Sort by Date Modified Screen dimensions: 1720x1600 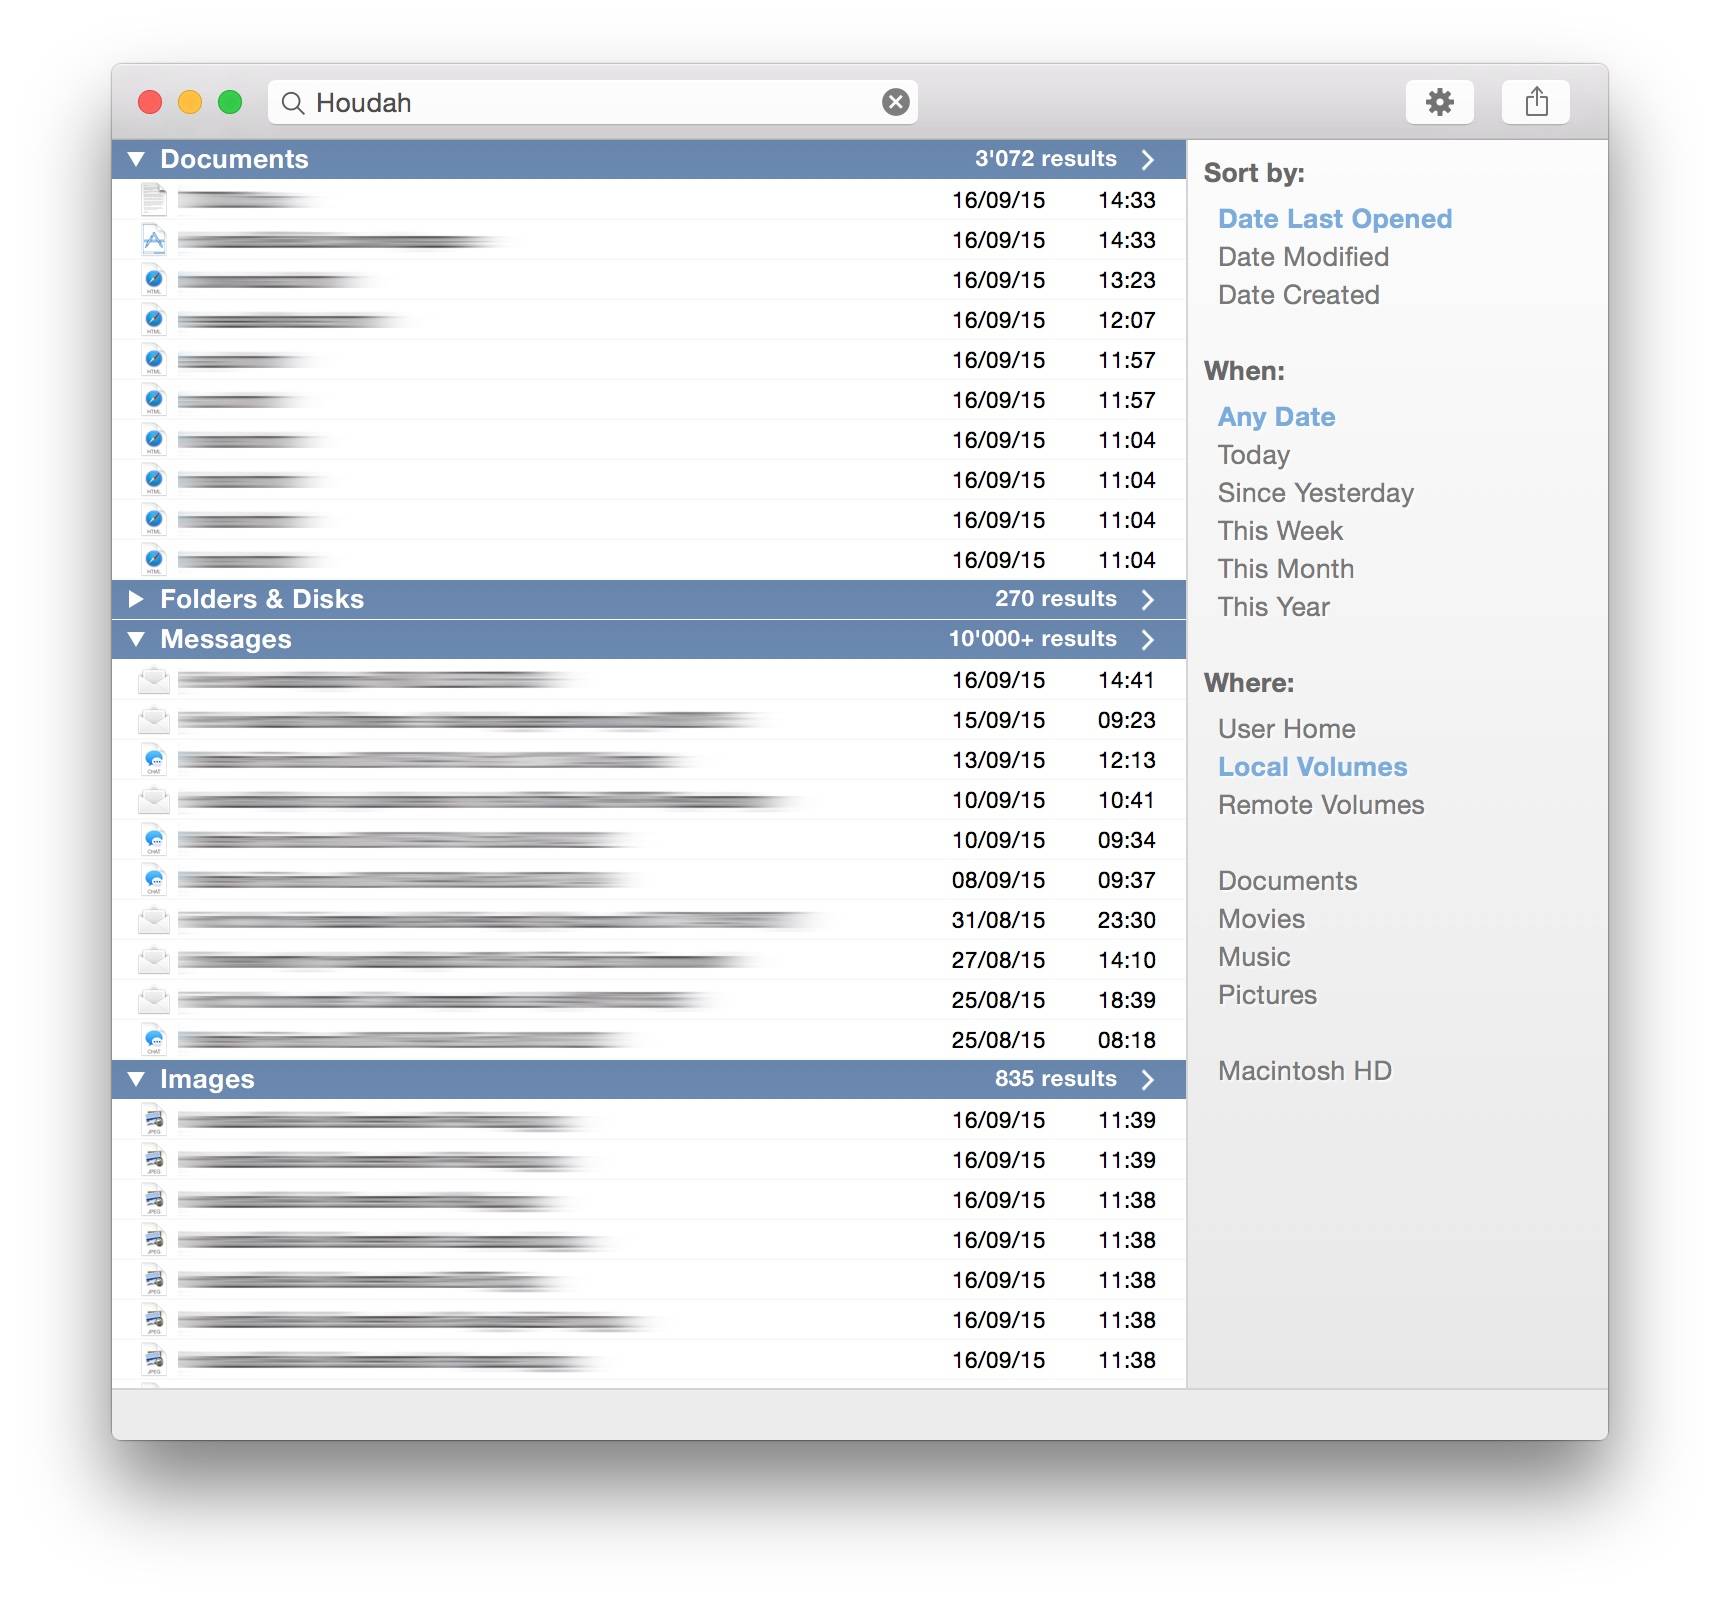[1303, 257]
